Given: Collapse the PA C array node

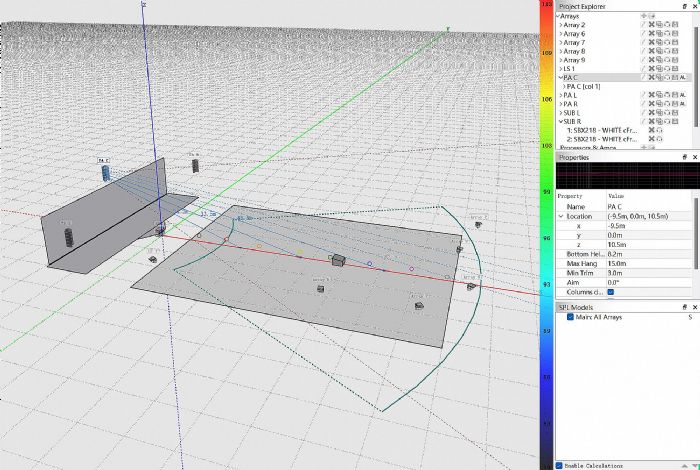Looking at the screenshot, I should pos(560,77).
